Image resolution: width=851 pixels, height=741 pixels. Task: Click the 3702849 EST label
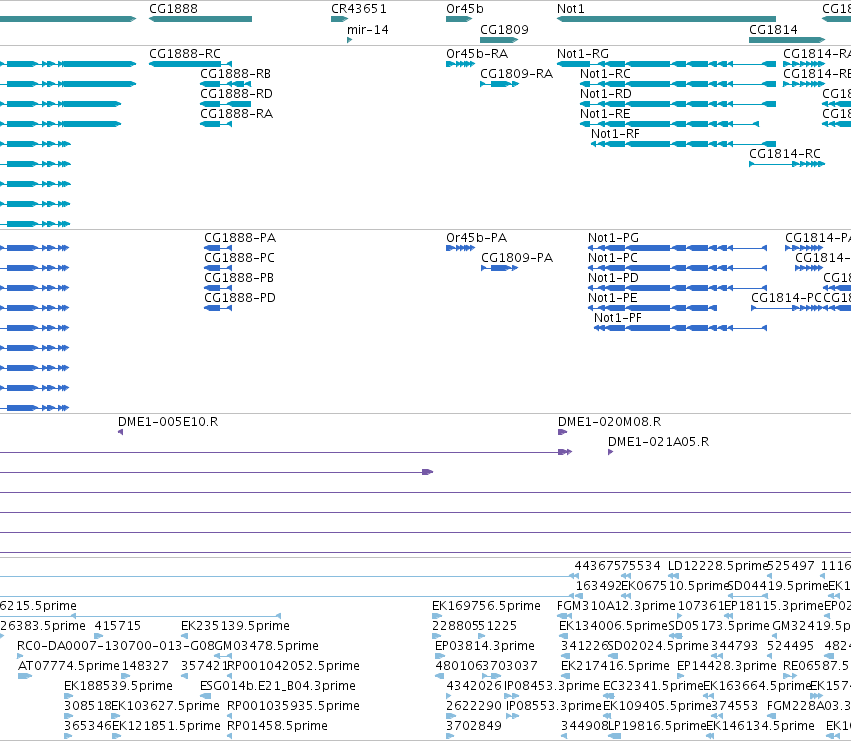tap(474, 726)
